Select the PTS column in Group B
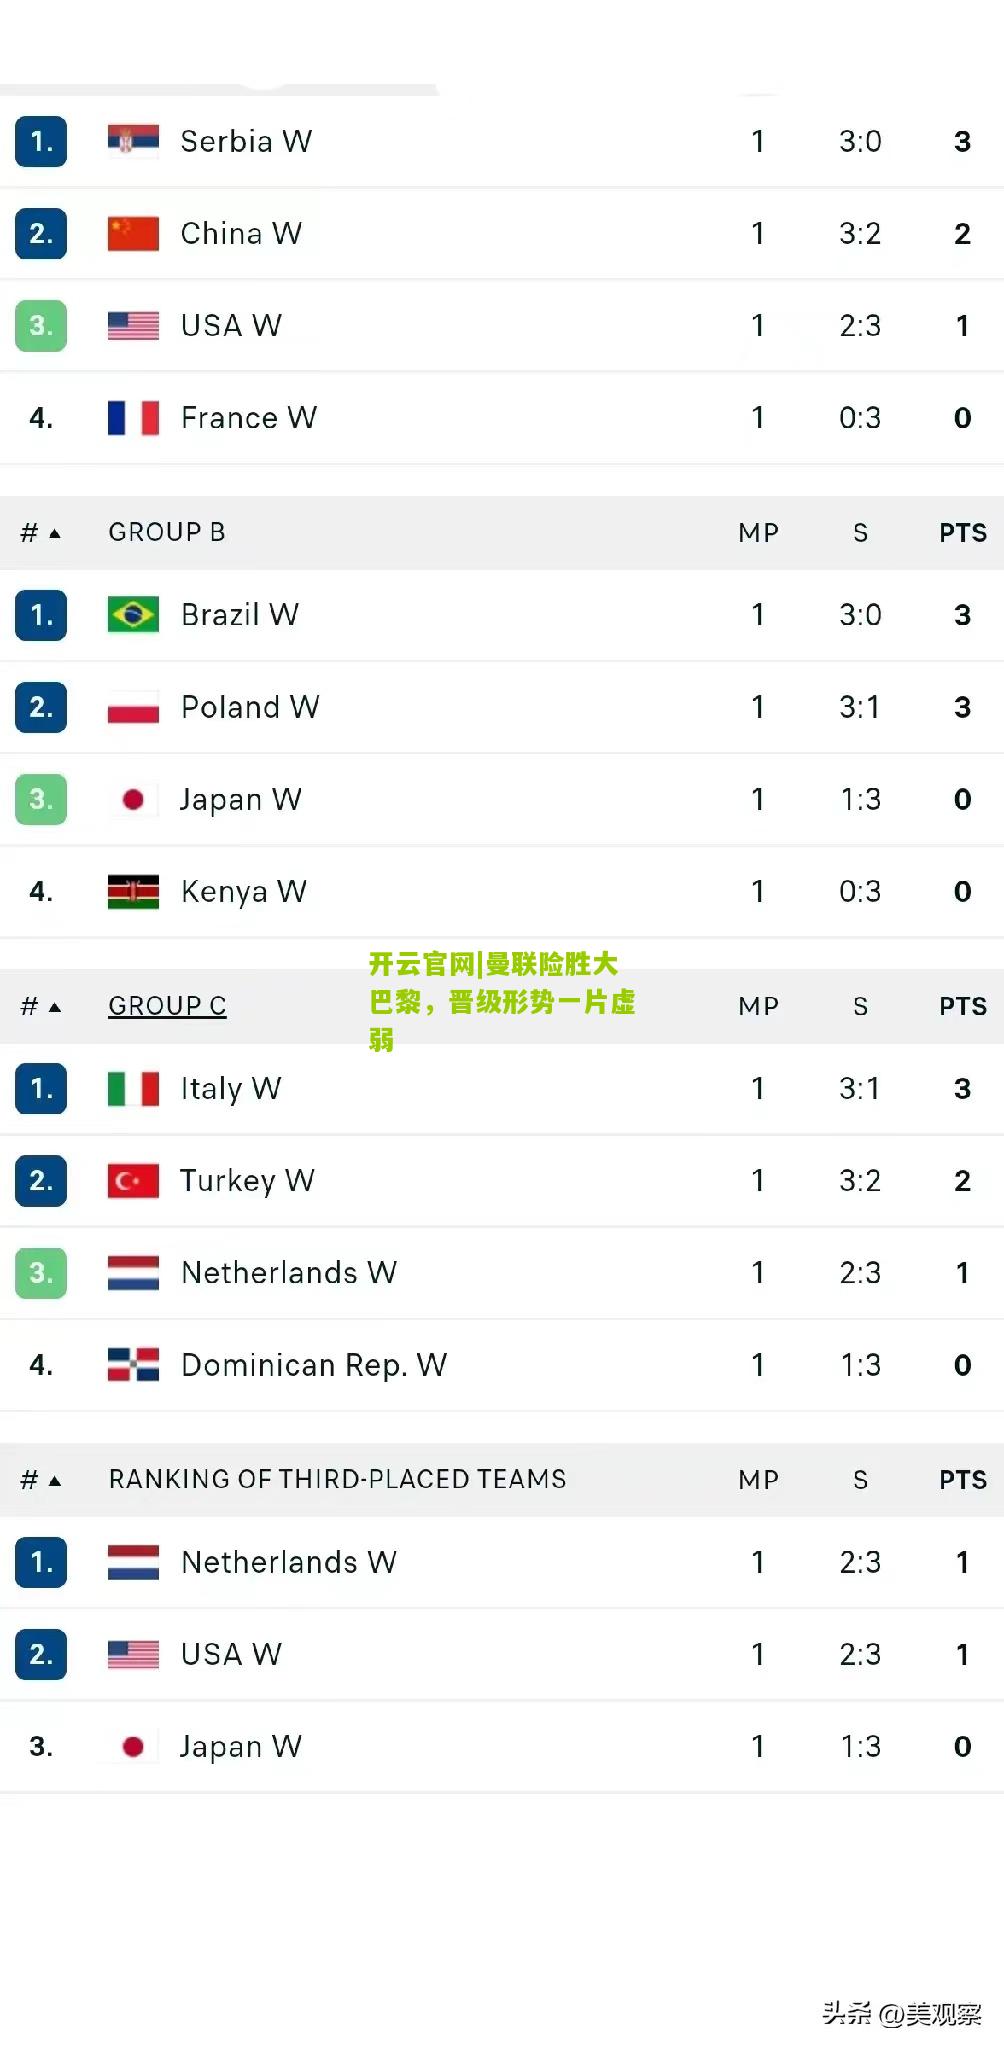Viewport: 1004px width, 2048px height. 962,533
